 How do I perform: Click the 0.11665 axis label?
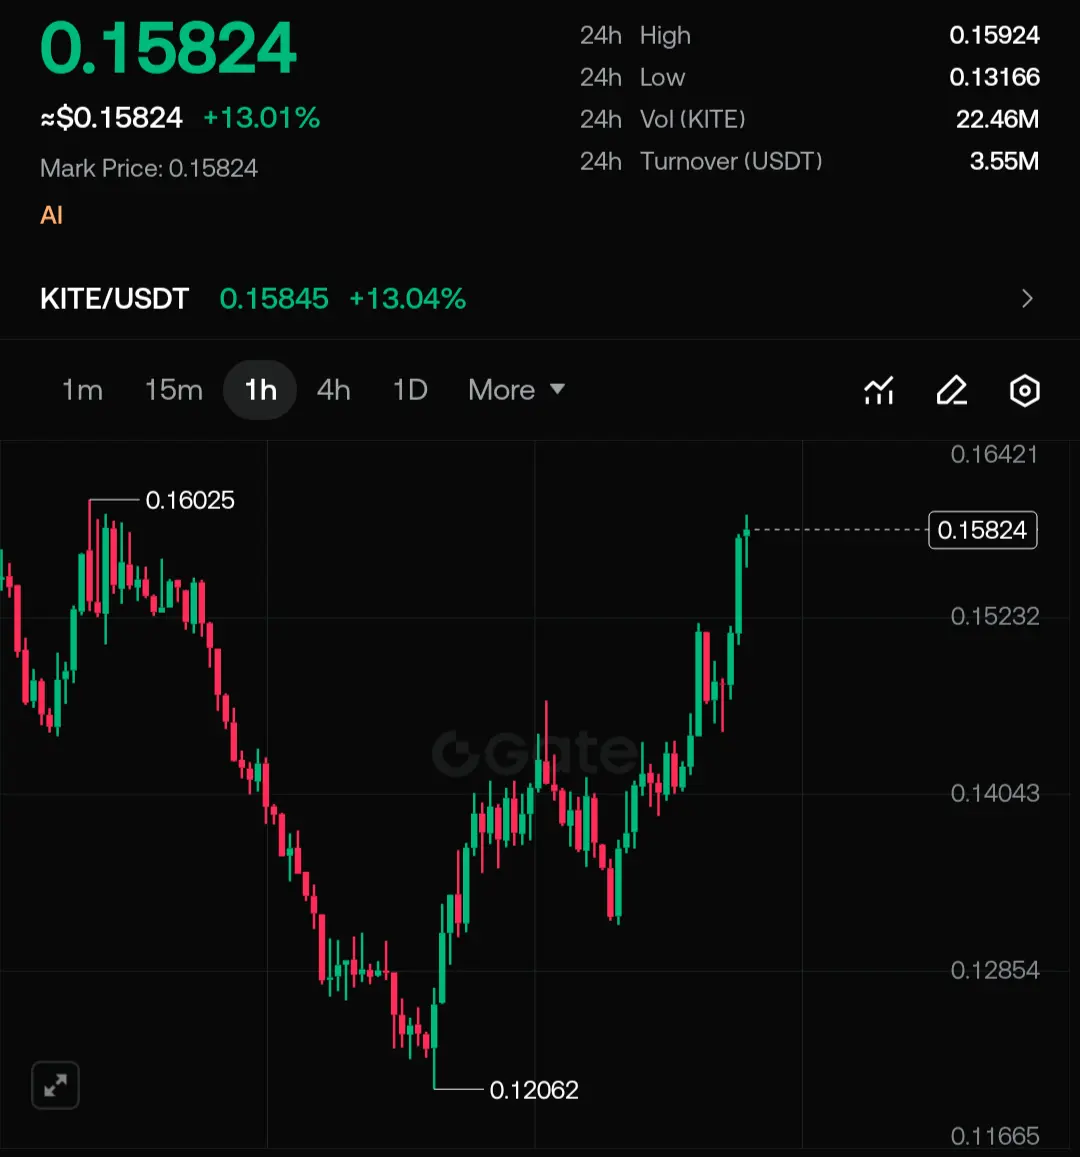click(994, 1136)
